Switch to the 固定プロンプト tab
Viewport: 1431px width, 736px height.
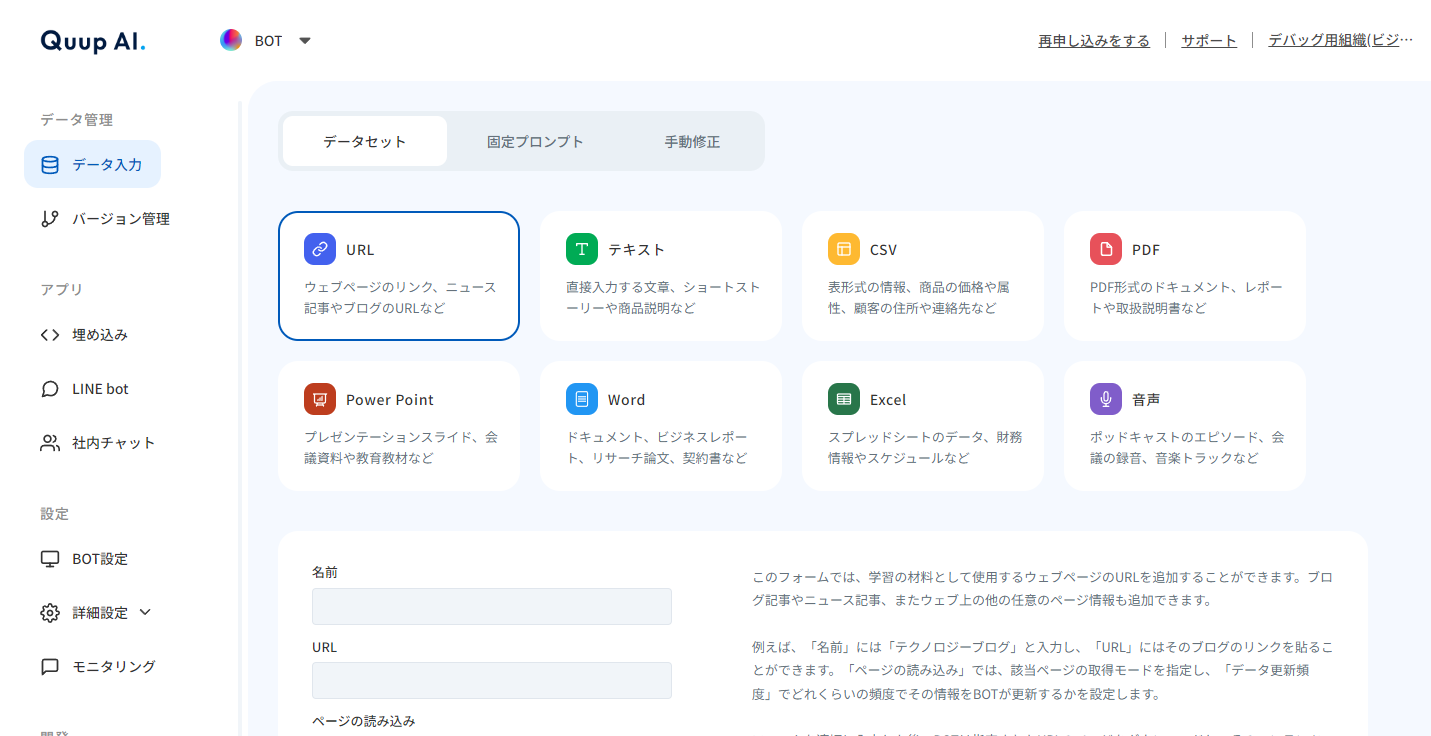pos(535,141)
